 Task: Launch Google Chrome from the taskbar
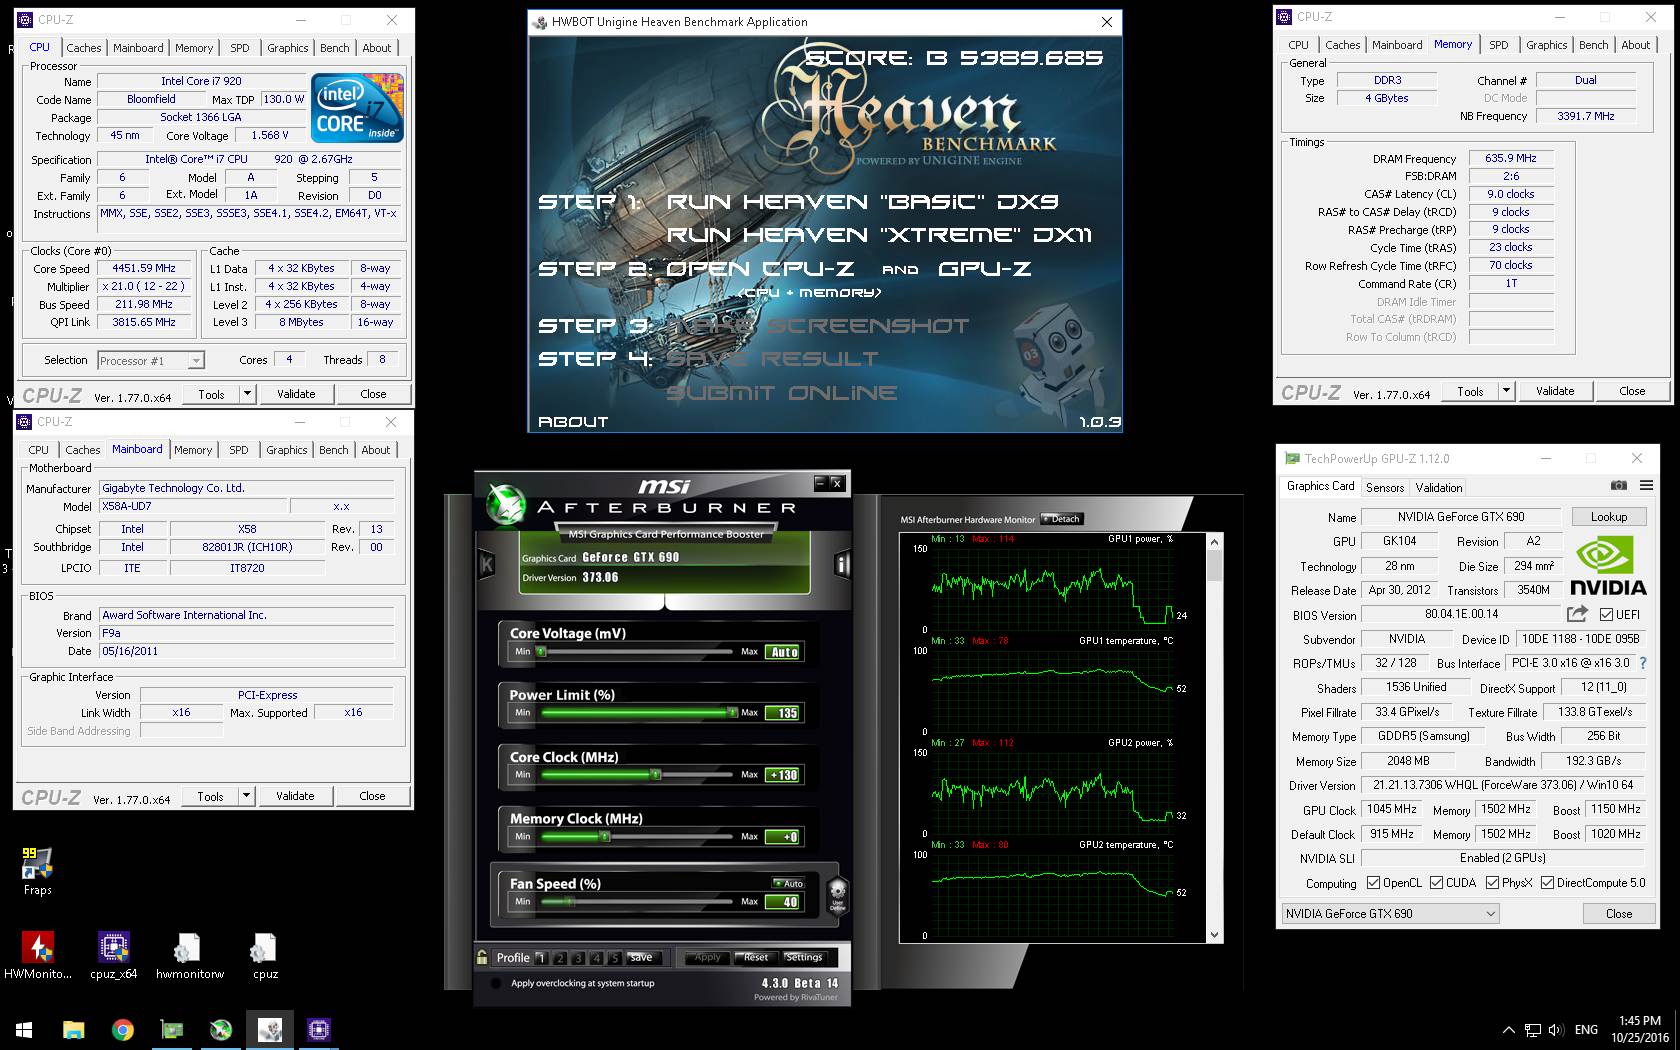point(122,1029)
